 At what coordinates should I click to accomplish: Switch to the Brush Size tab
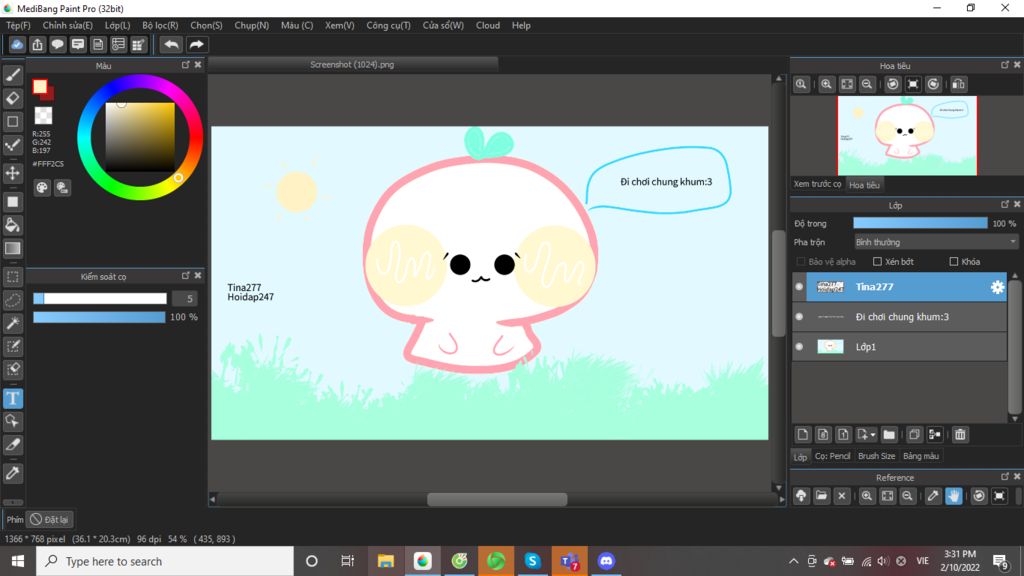[876, 456]
